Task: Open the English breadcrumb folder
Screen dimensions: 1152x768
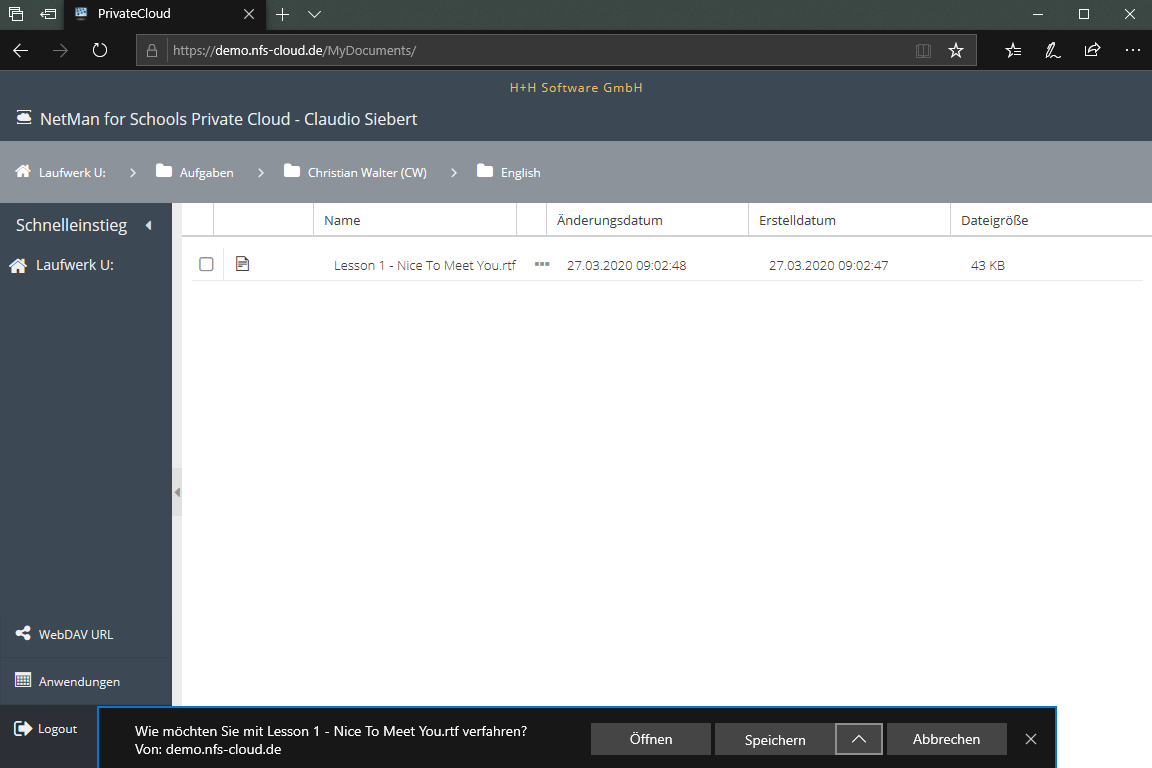Action: tap(520, 173)
